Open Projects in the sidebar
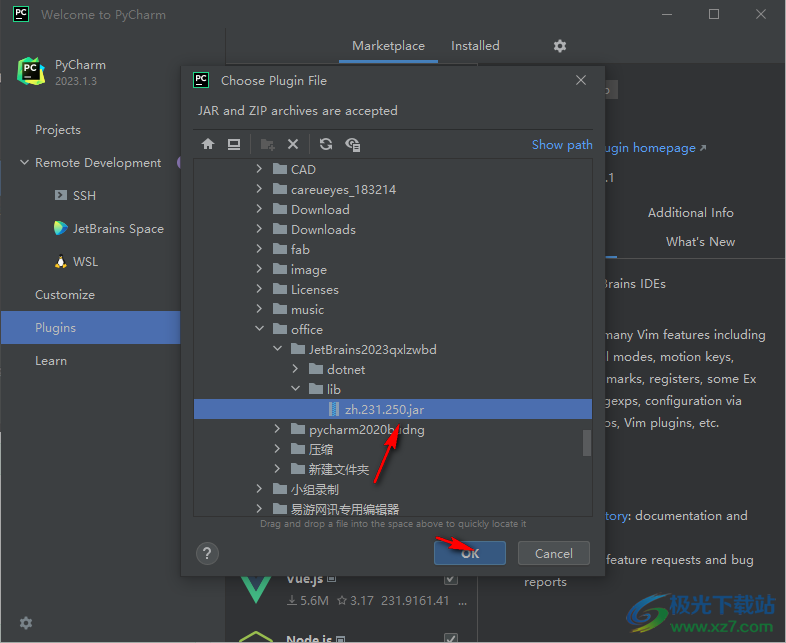 [58, 130]
